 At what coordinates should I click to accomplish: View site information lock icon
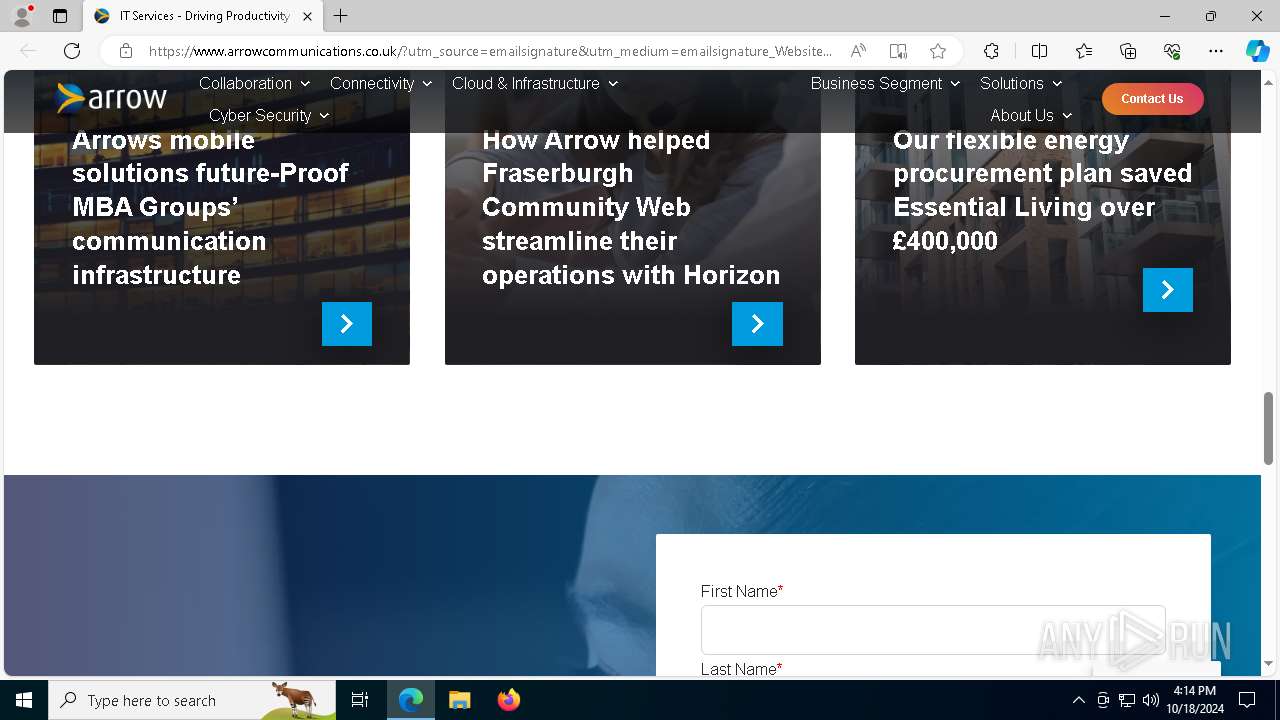pyautogui.click(x=126, y=51)
